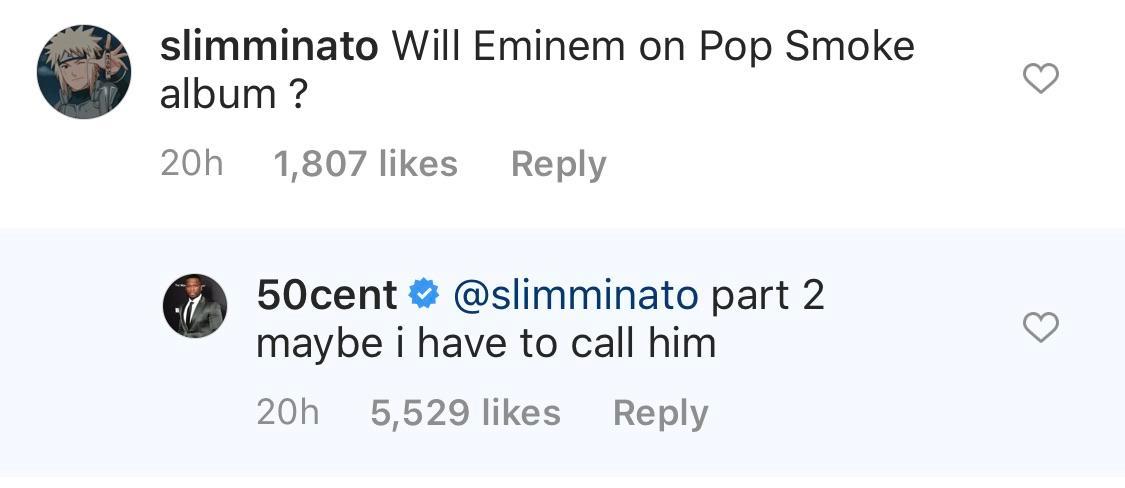Click the "album ?" text line
The height and width of the screenshot is (488, 1125).
coord(232,95)
